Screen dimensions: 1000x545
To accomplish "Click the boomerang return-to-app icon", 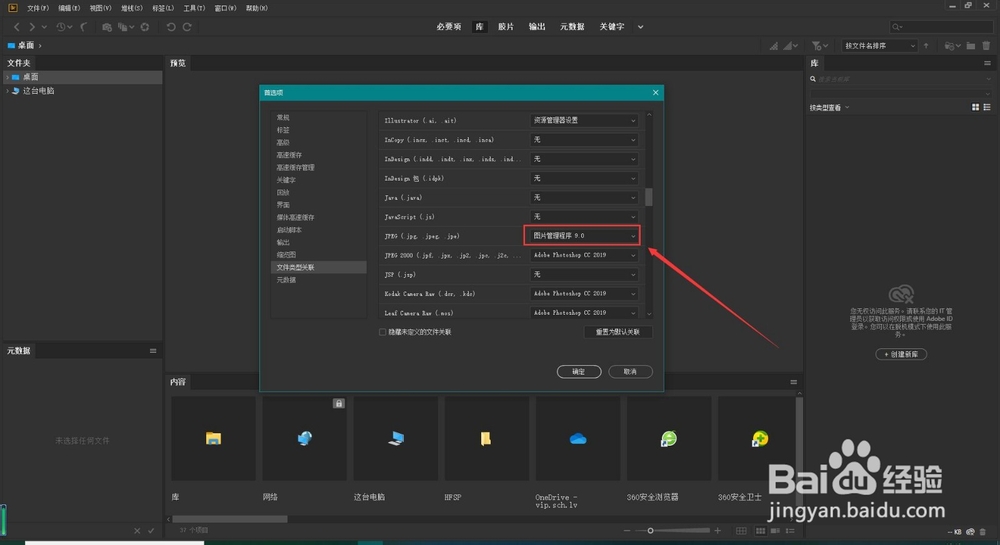I will [x=84, y=27].
